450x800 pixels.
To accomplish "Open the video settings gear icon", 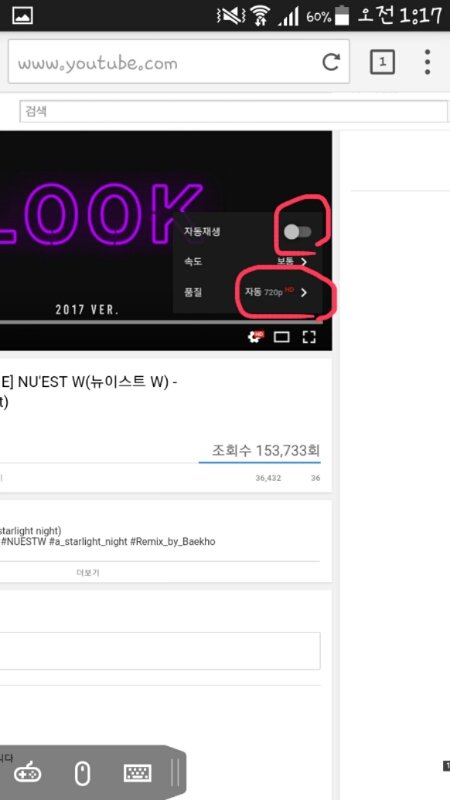I will [256, 337].
